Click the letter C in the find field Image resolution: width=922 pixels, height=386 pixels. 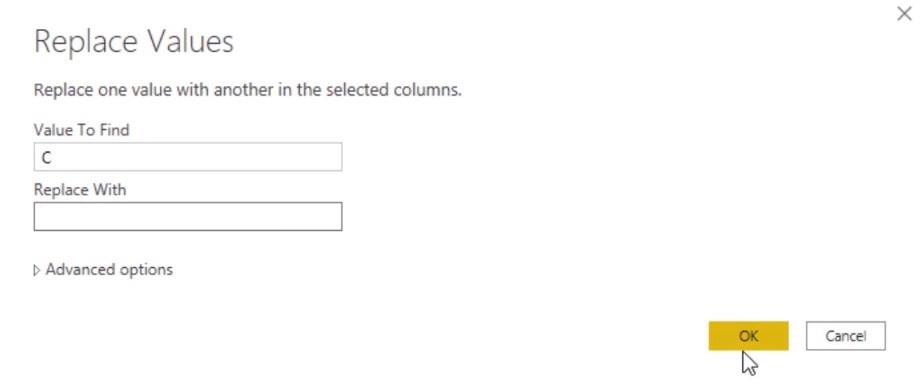click(46, 158)
